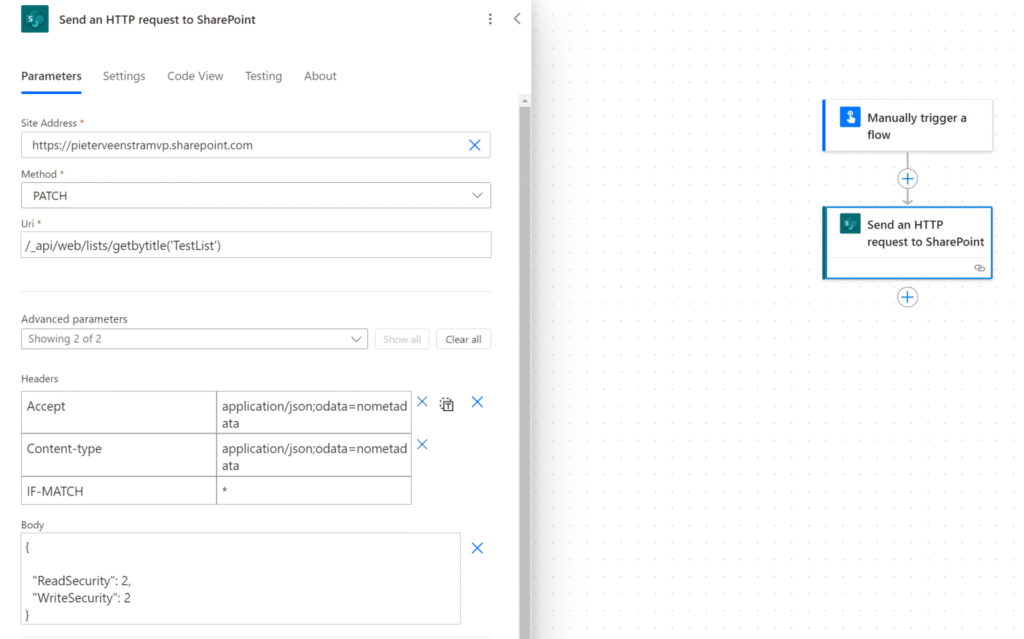Image resolution: width=1024 pixels, height=639 pixels.
Task: Open the About tab
Action: [x=320, y=76]
